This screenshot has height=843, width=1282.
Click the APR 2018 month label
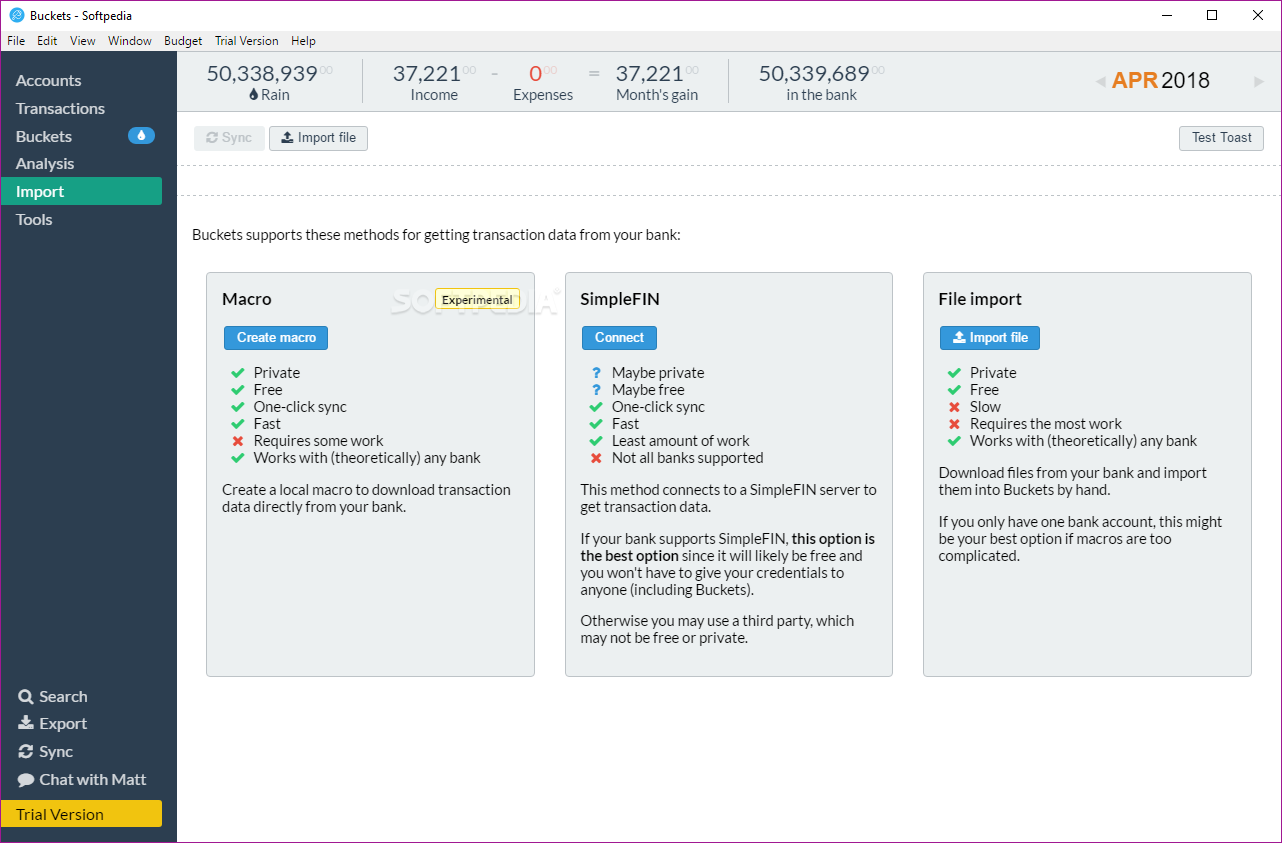tap(1161, 81)
